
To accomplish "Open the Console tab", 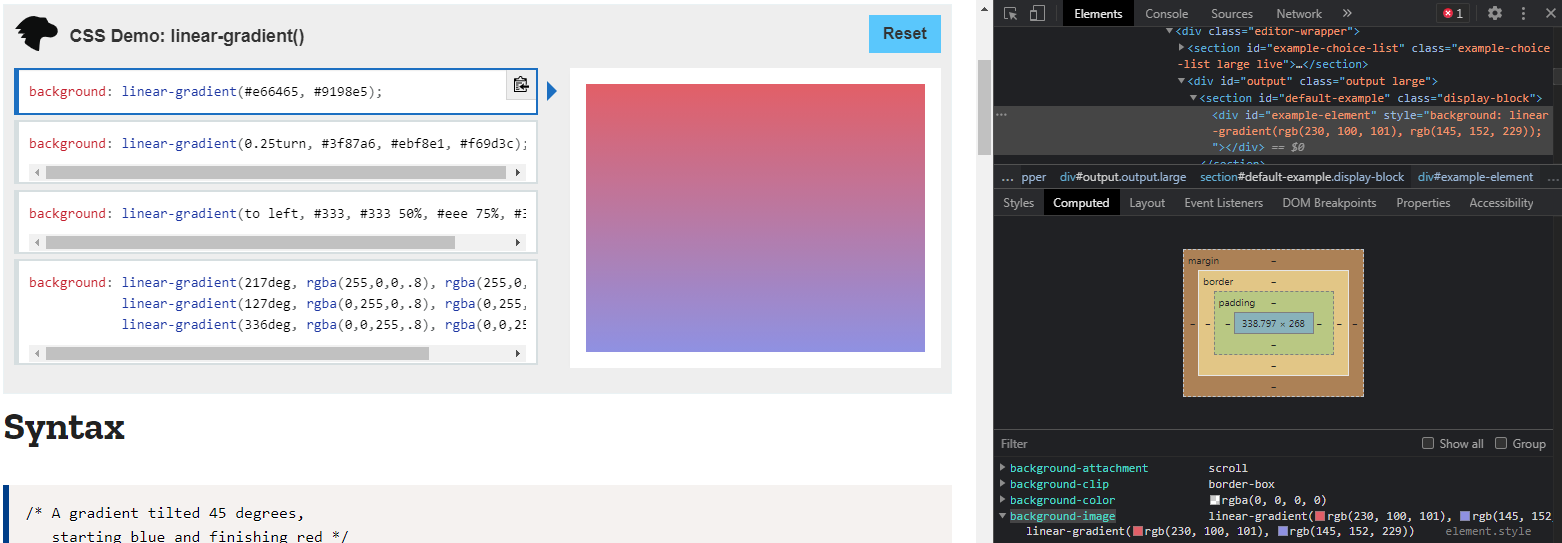I will (1166, 13).
